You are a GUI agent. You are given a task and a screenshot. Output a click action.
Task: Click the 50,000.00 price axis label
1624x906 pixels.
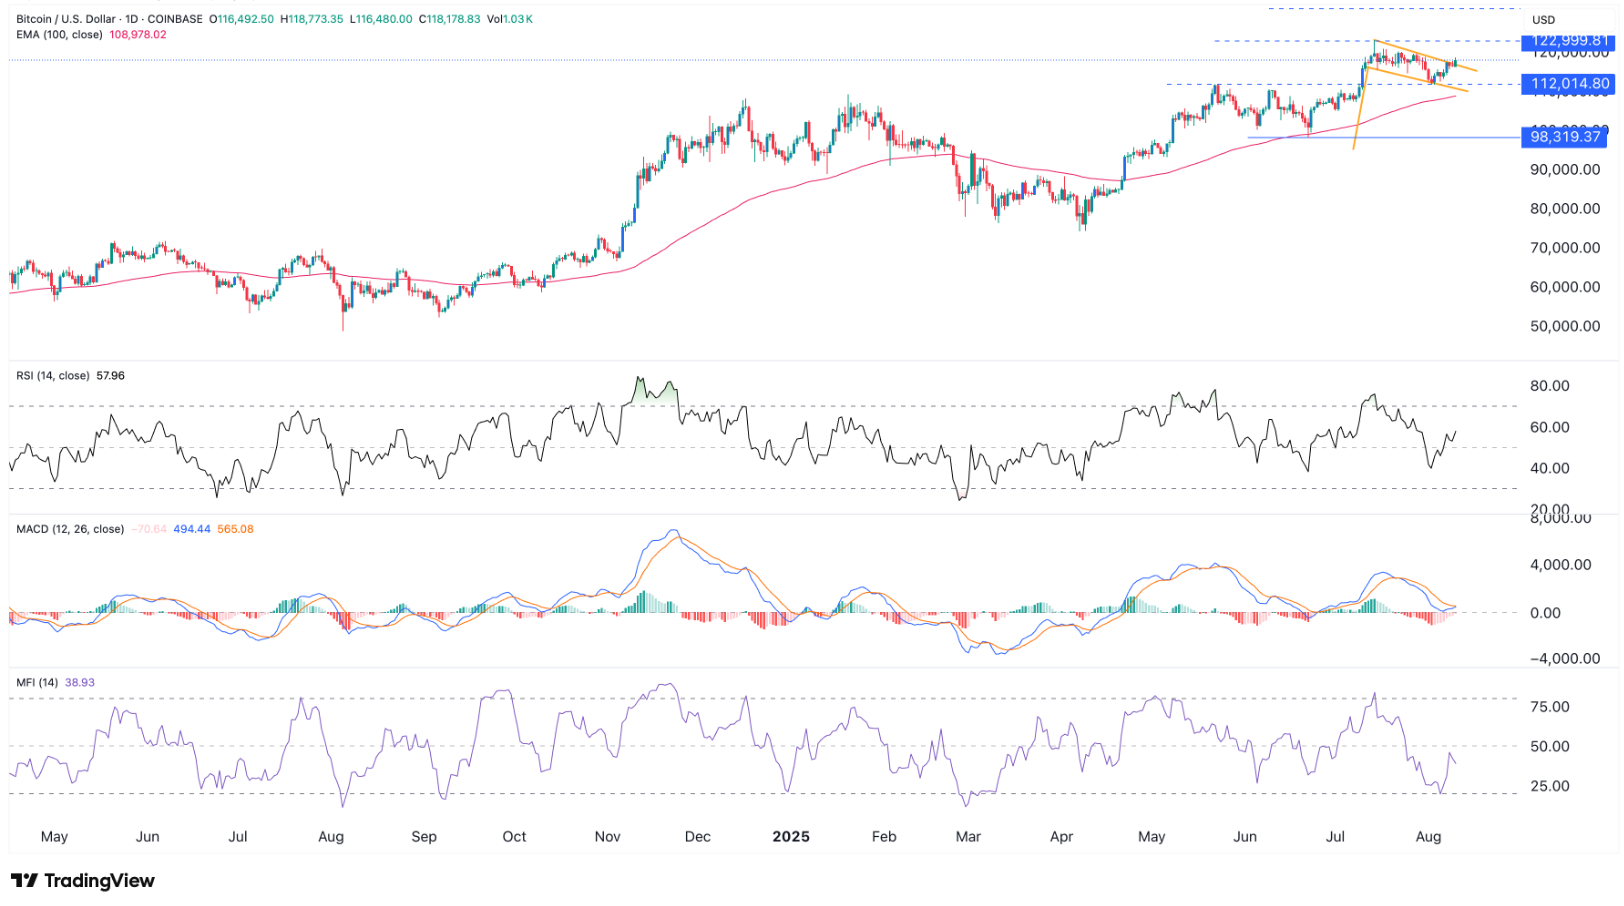(x=1564, y=326)
